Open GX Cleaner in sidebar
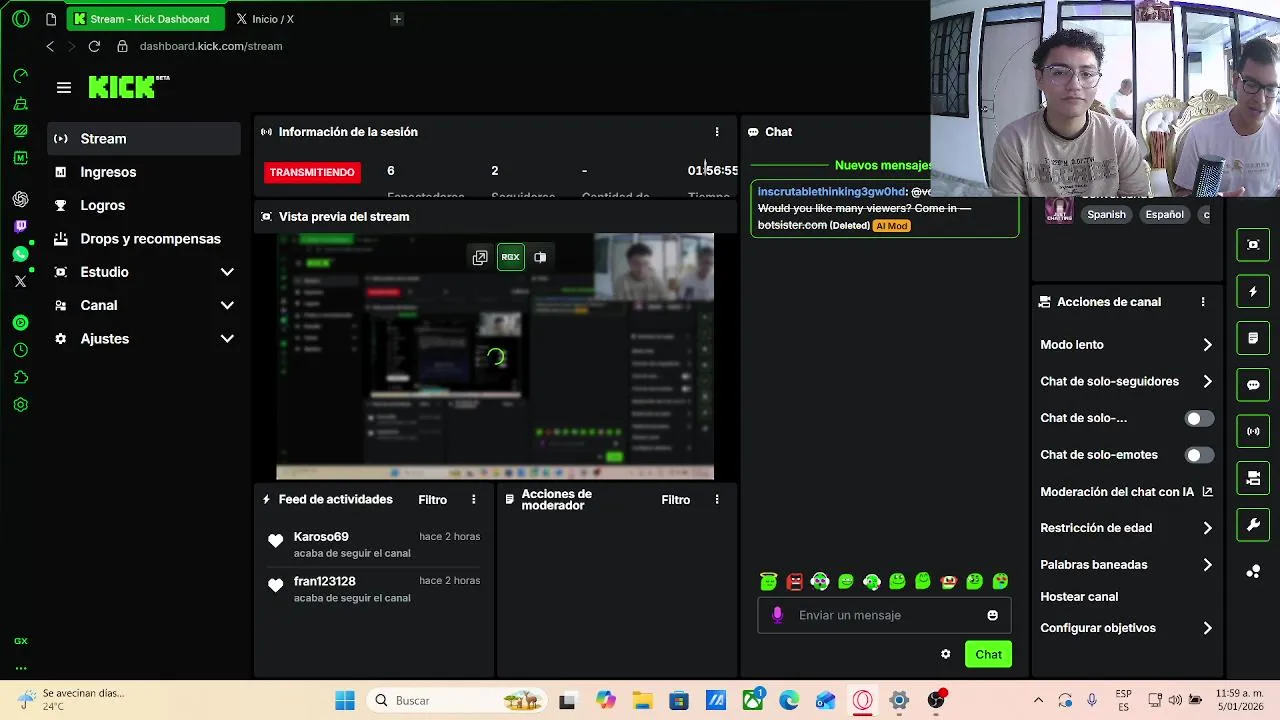 [21, 103]
